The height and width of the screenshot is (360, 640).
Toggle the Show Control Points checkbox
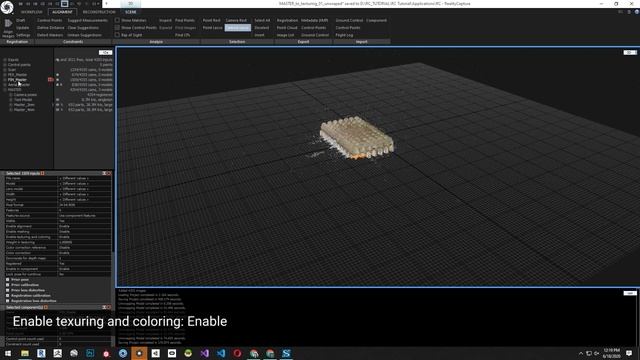tap(117, 27)
